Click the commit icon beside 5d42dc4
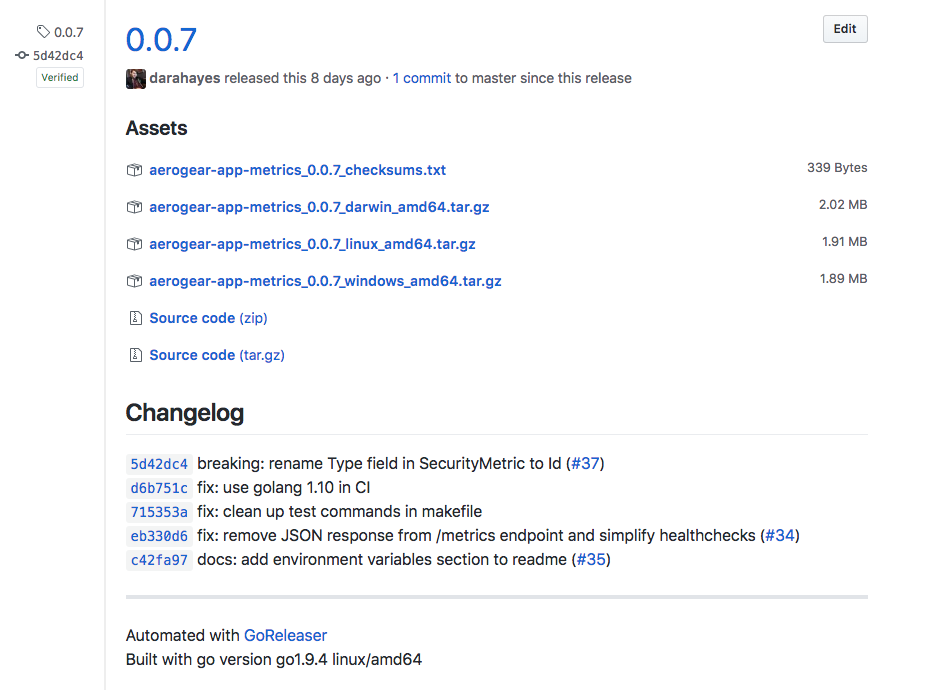The width and height of the screenshot is (938, 690). click(x=22, y=55)
